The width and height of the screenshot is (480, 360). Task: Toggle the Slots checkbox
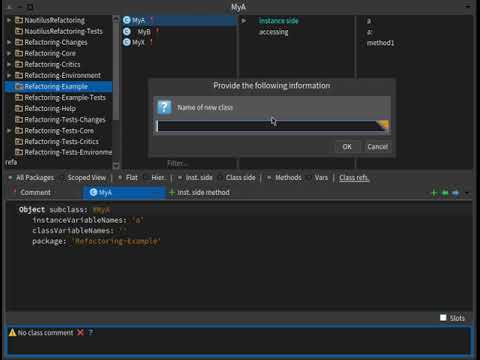[x=443, y=318]
